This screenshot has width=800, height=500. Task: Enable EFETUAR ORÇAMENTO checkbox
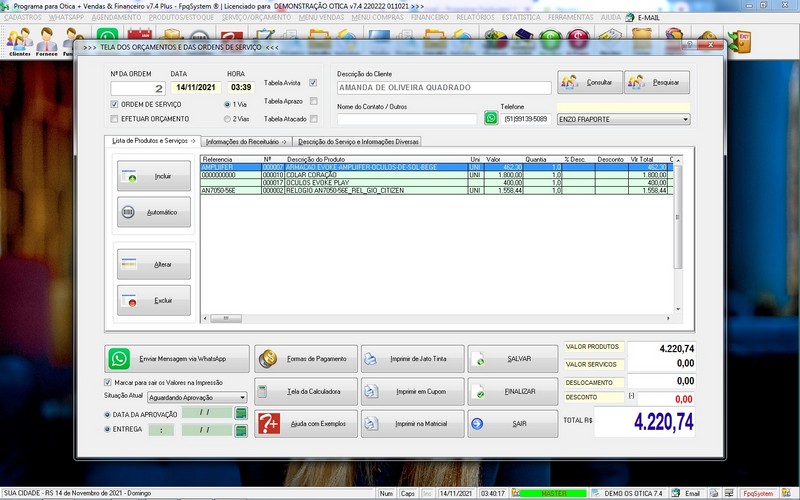click(114, 119)
